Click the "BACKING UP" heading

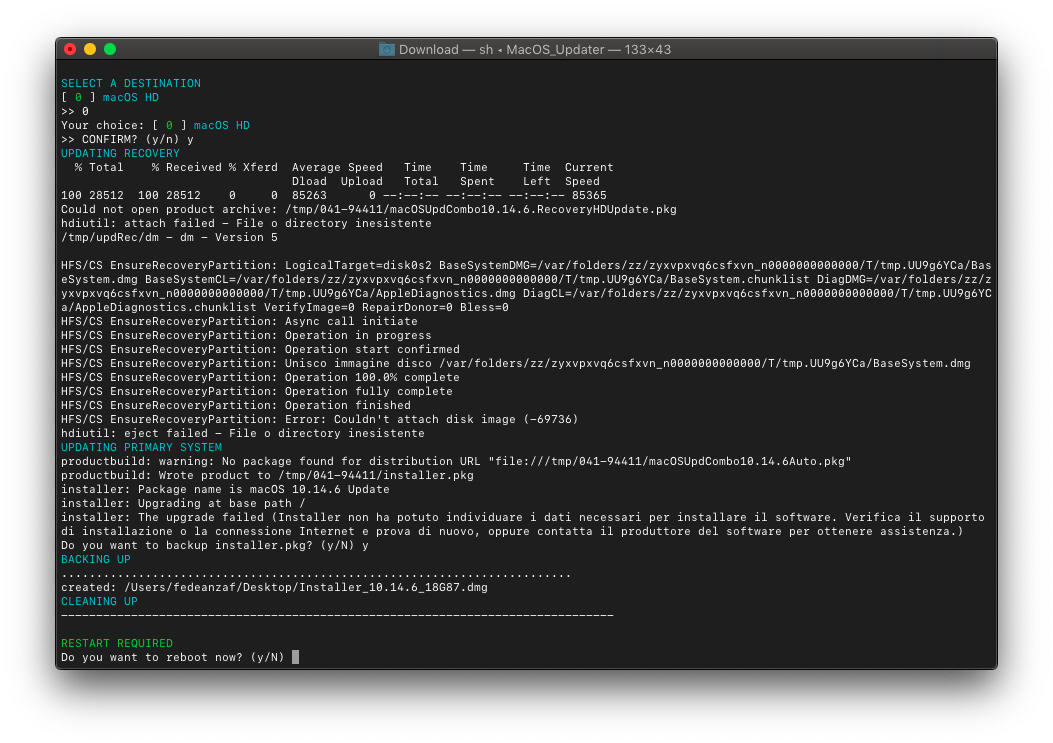pyautogui.click(x=96, y=560)
